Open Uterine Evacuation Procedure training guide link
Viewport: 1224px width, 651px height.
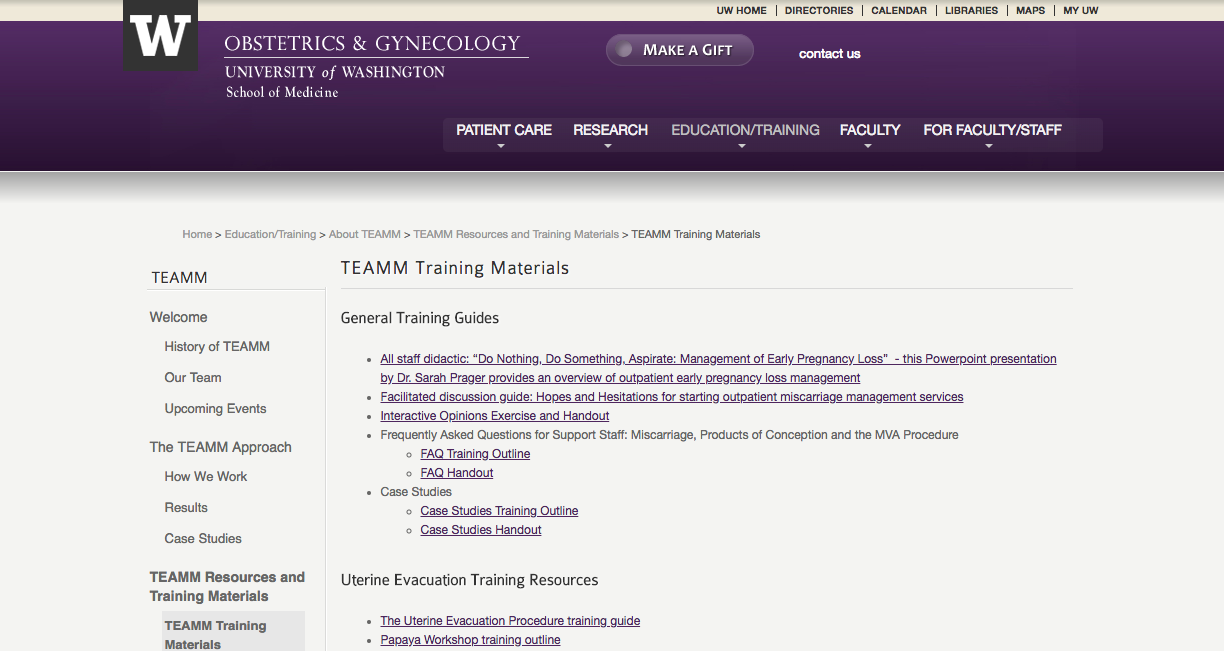(x=510, y=621)
